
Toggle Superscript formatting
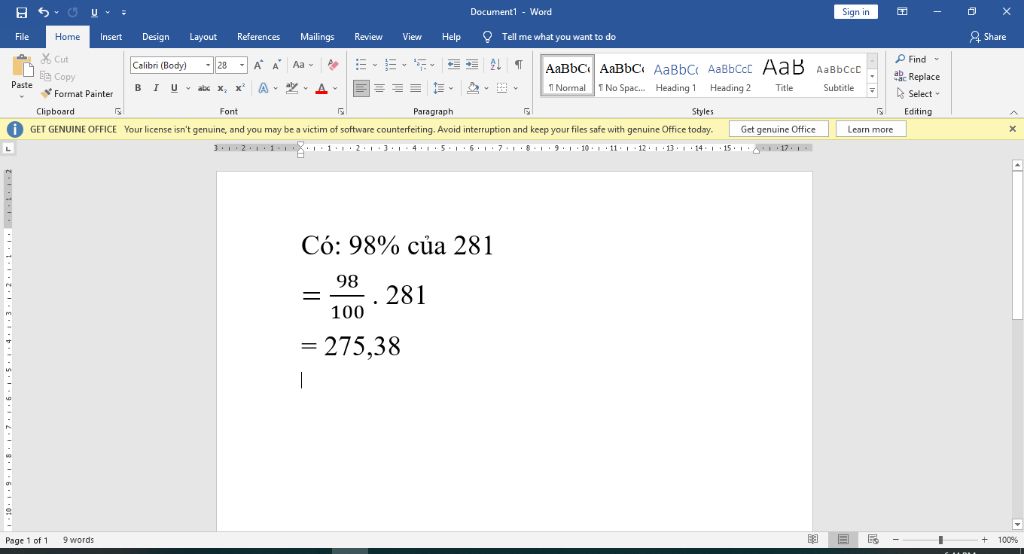click(240, 88)
